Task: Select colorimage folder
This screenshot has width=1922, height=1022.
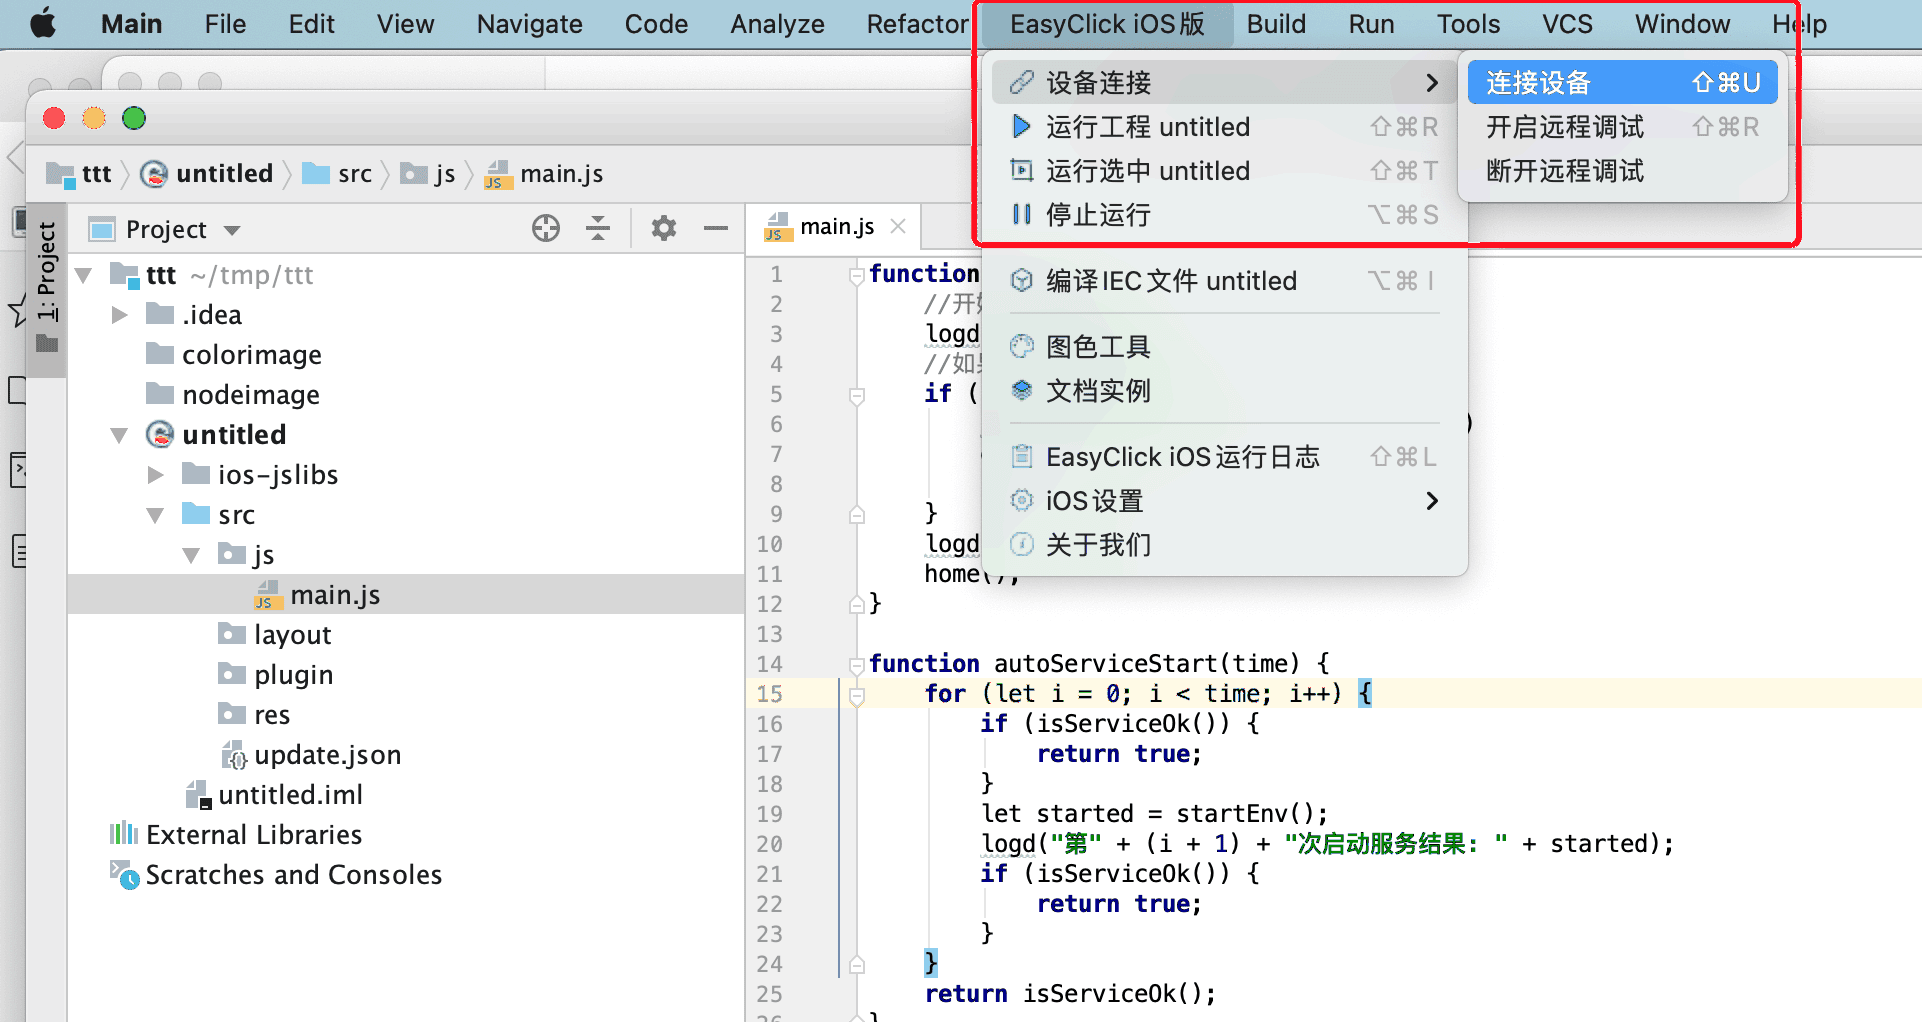Action: pos(234,355)
